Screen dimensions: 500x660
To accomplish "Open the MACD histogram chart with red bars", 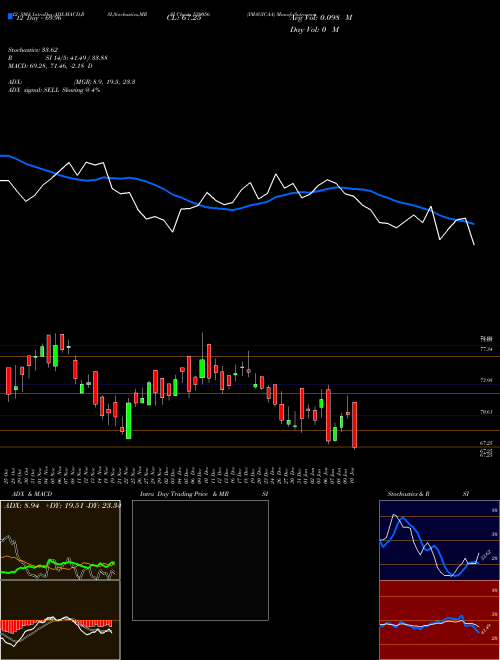I will point(60,620).
